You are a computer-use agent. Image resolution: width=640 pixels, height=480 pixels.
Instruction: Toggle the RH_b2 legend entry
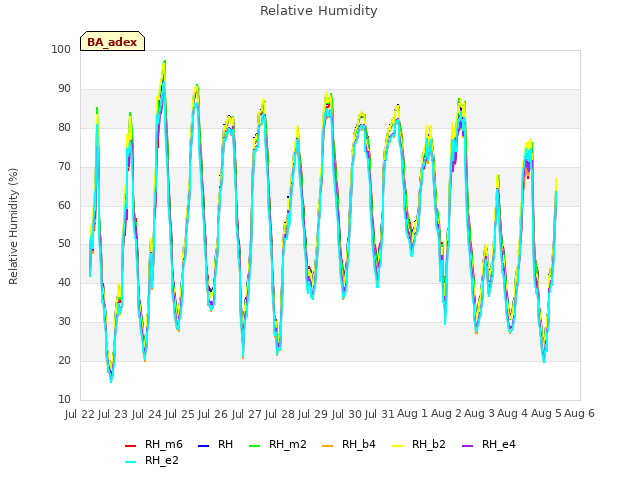pyautogui.click(x=419, y=444)
